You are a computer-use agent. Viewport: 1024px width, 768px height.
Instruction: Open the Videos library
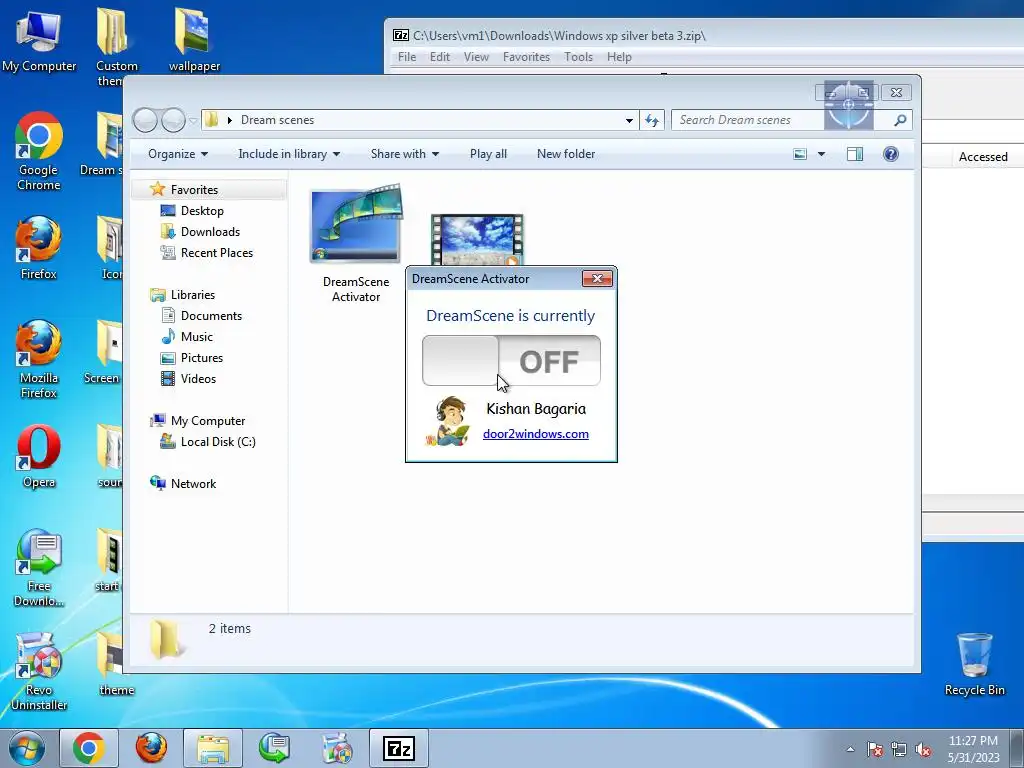[x=198, y=379]
